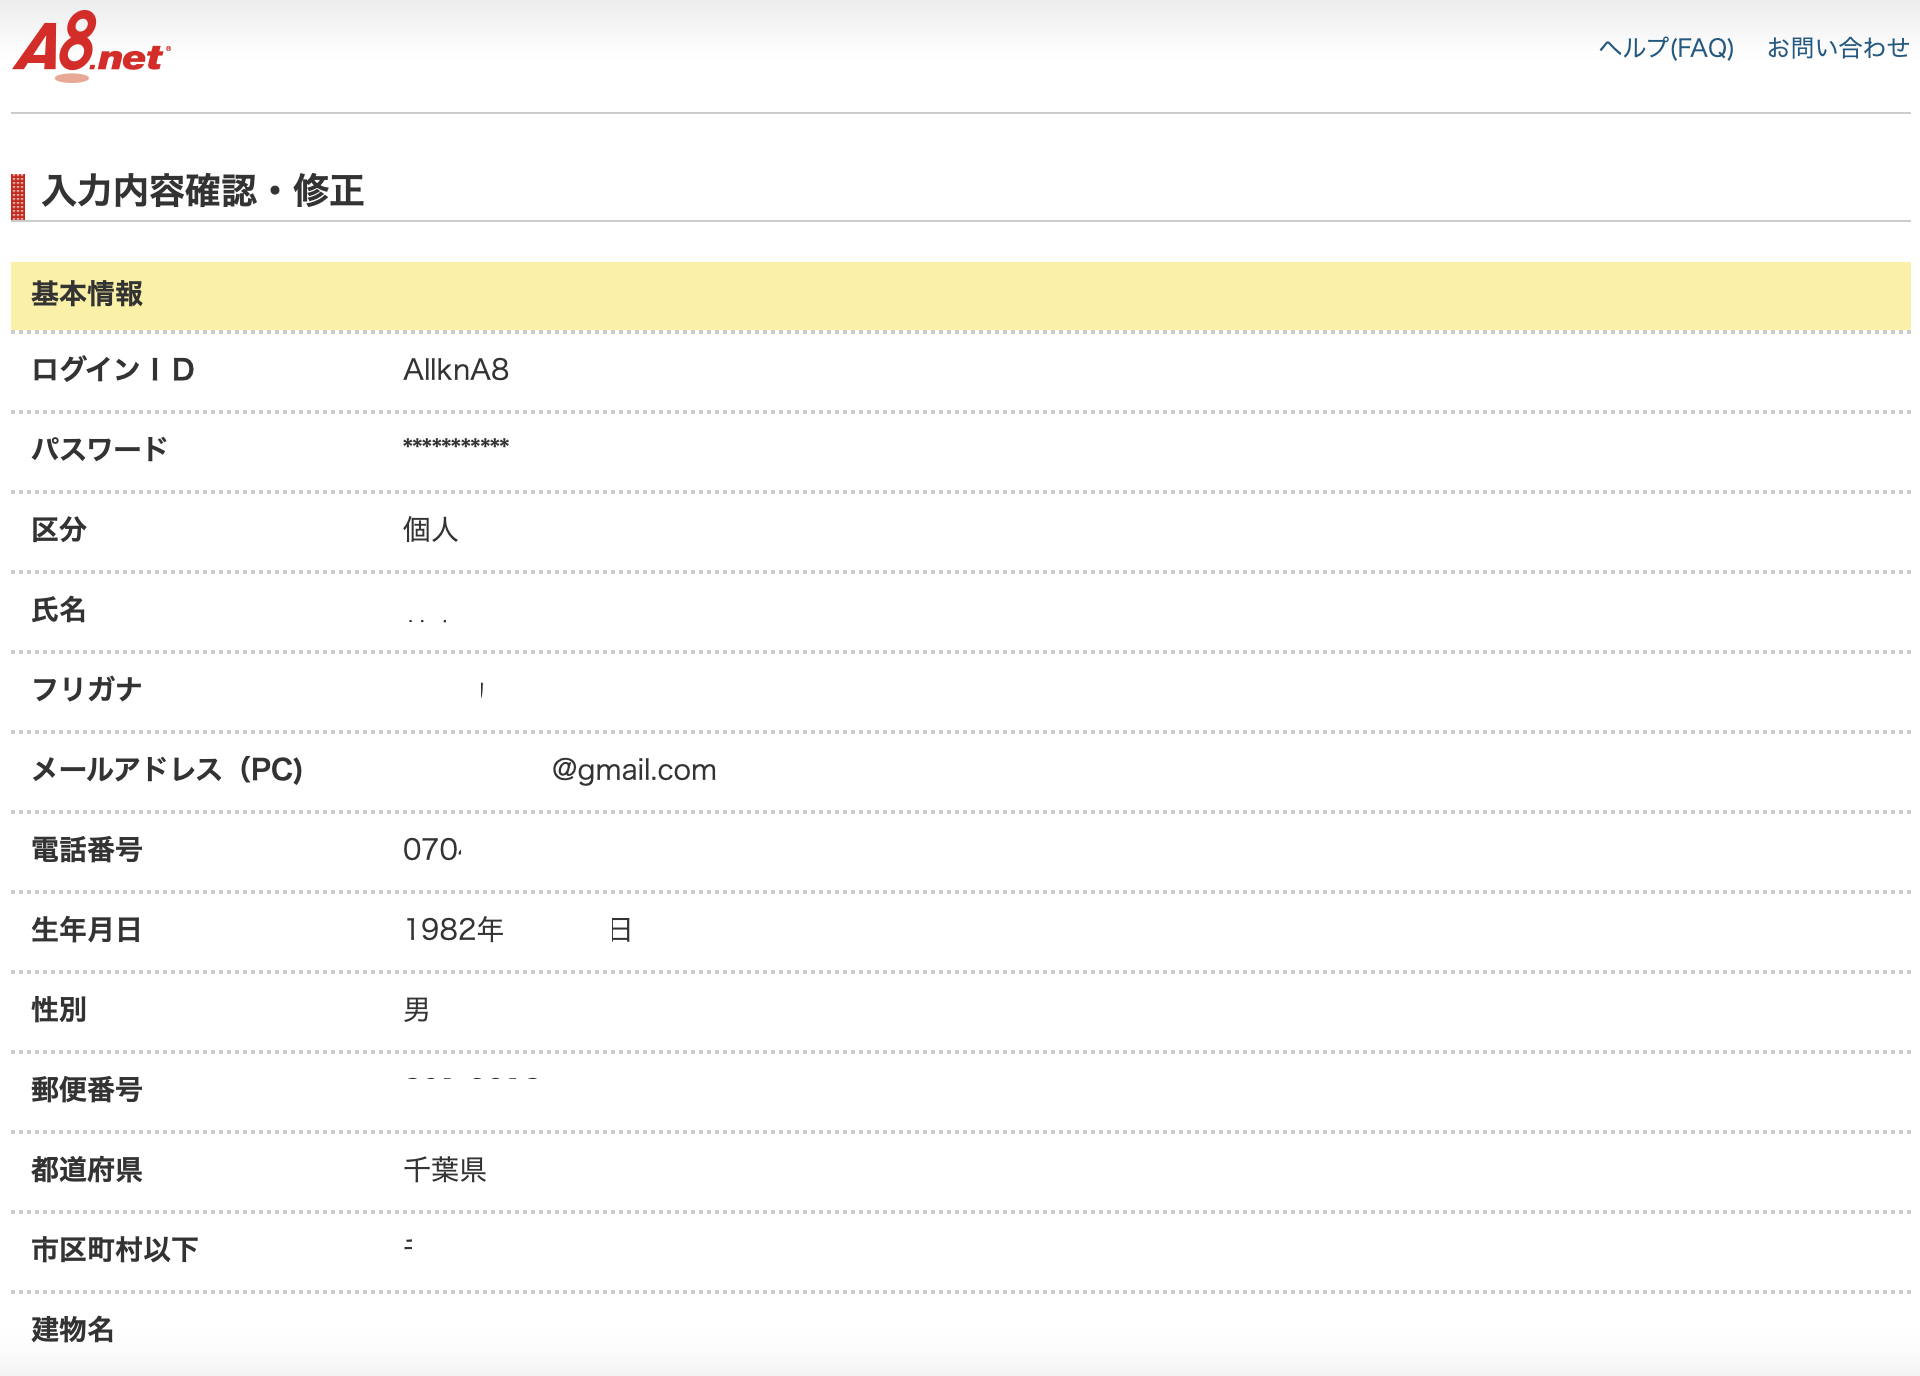Click the 都道府県 label
The height and width of the screenshot is (1376, 1920).
(x=87, y=1169)
